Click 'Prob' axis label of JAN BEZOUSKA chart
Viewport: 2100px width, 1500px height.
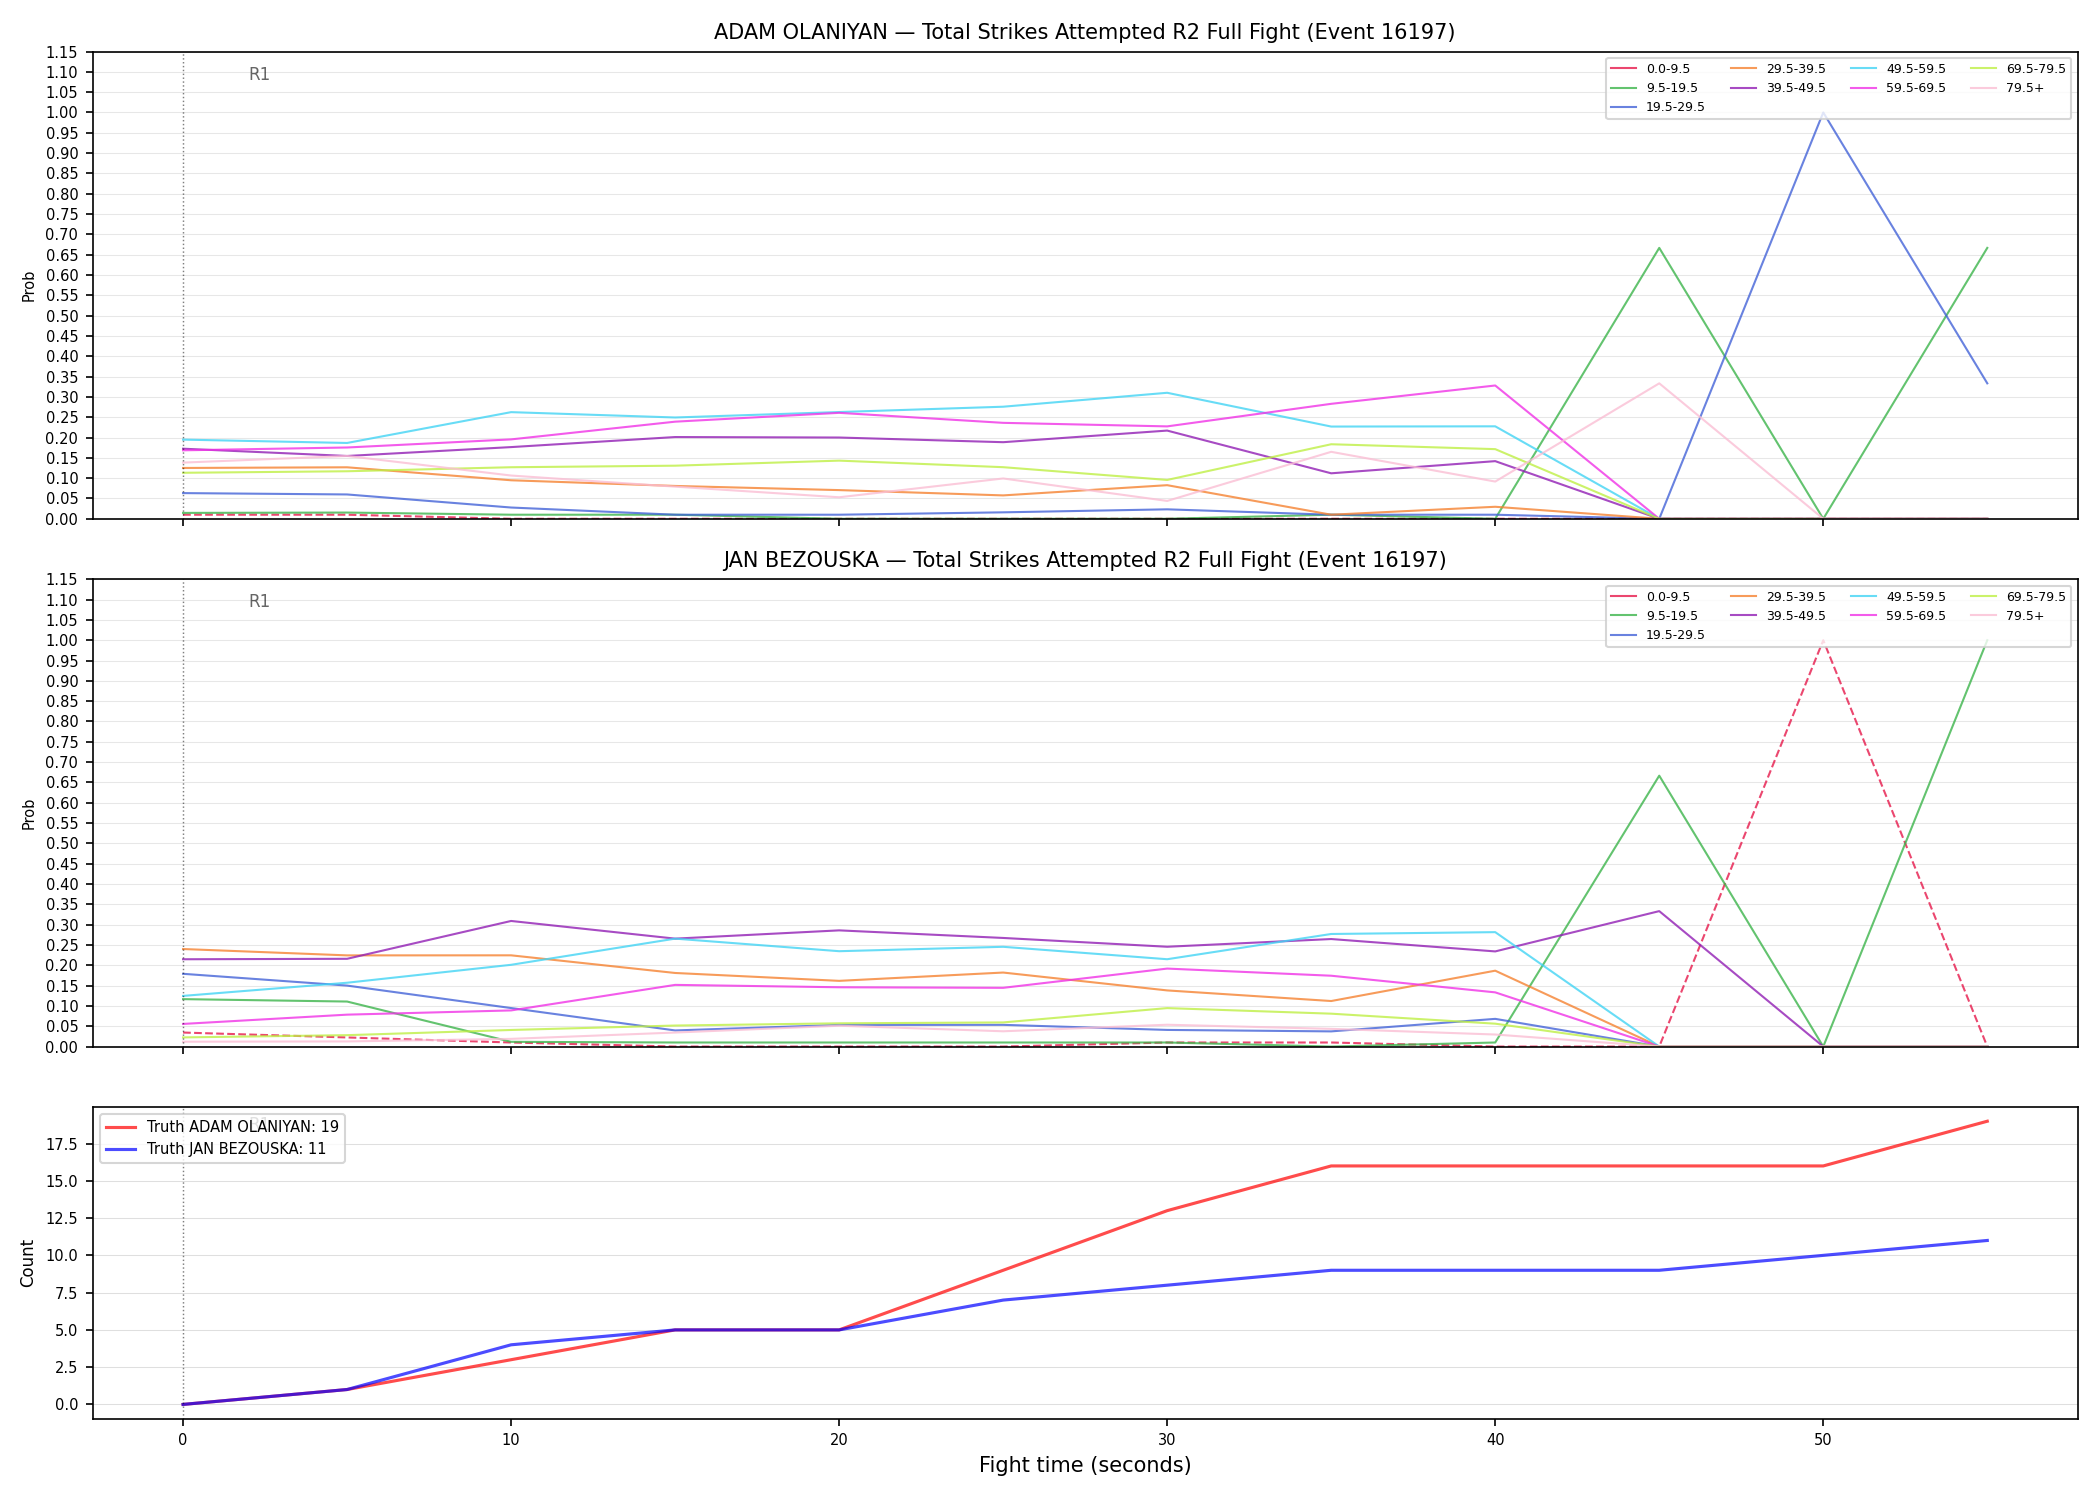(x=29, y=814)
